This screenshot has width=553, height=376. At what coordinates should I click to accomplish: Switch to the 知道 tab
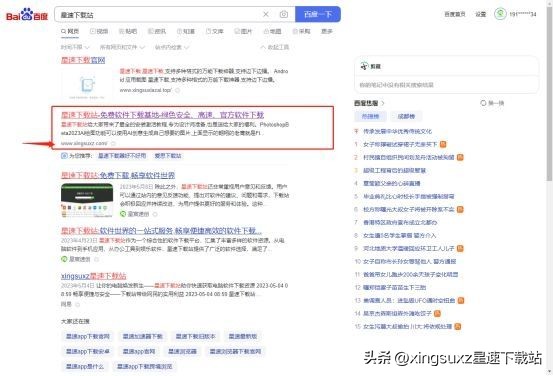point(186,31)
